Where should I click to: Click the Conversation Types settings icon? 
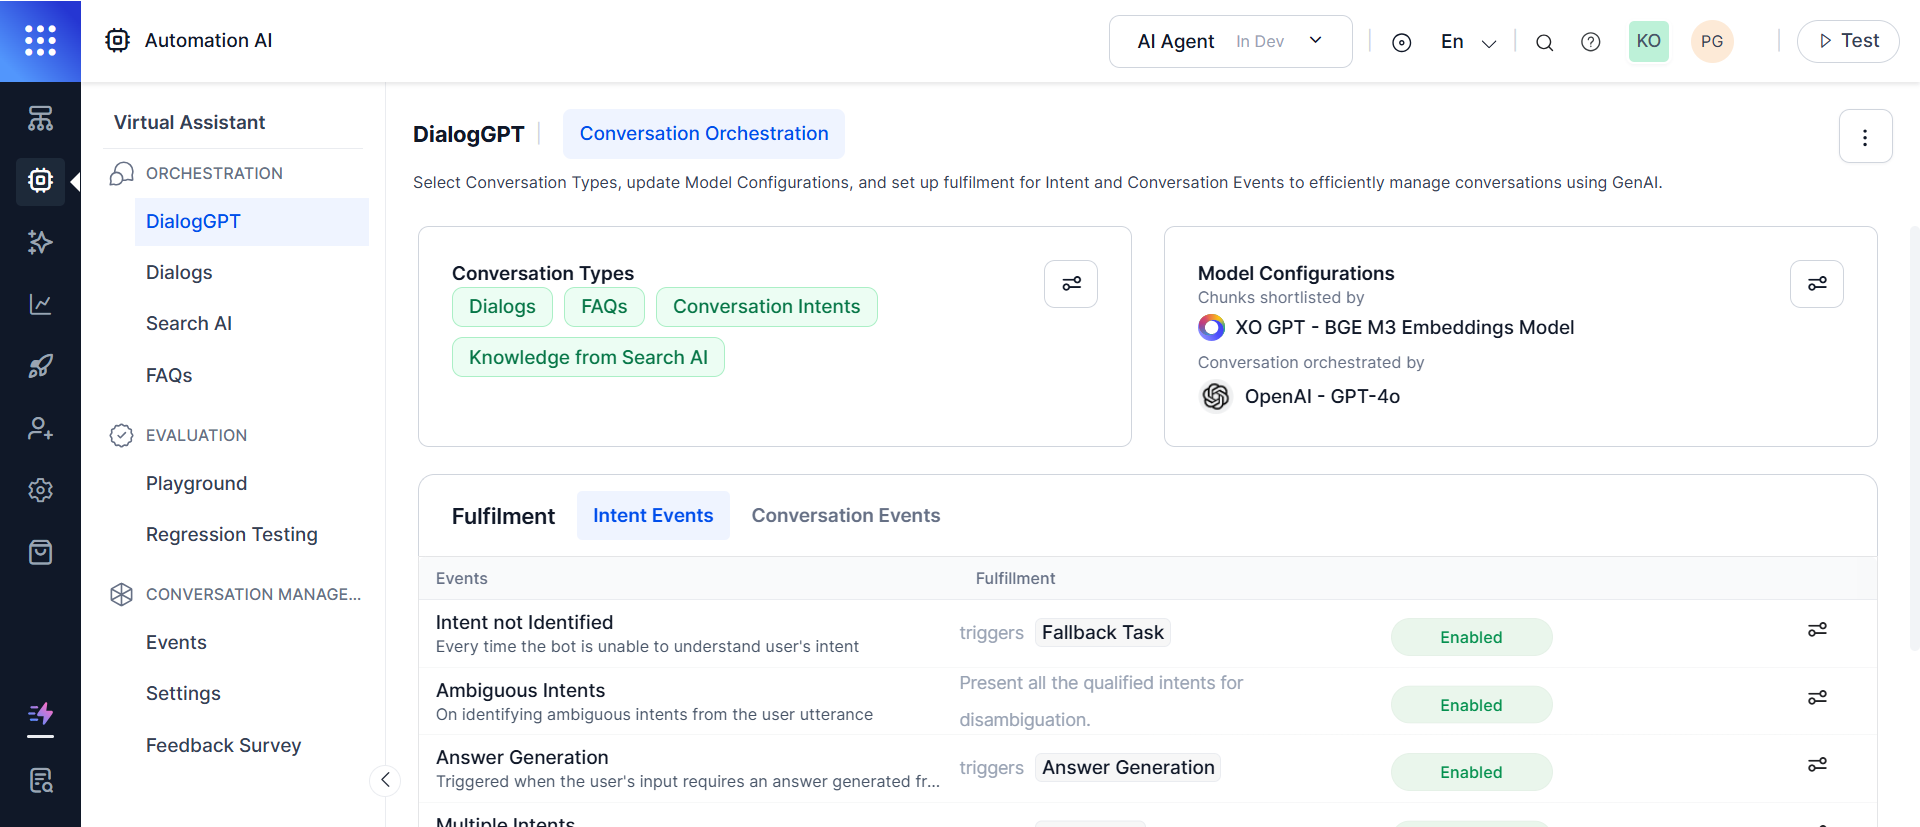1071,284
